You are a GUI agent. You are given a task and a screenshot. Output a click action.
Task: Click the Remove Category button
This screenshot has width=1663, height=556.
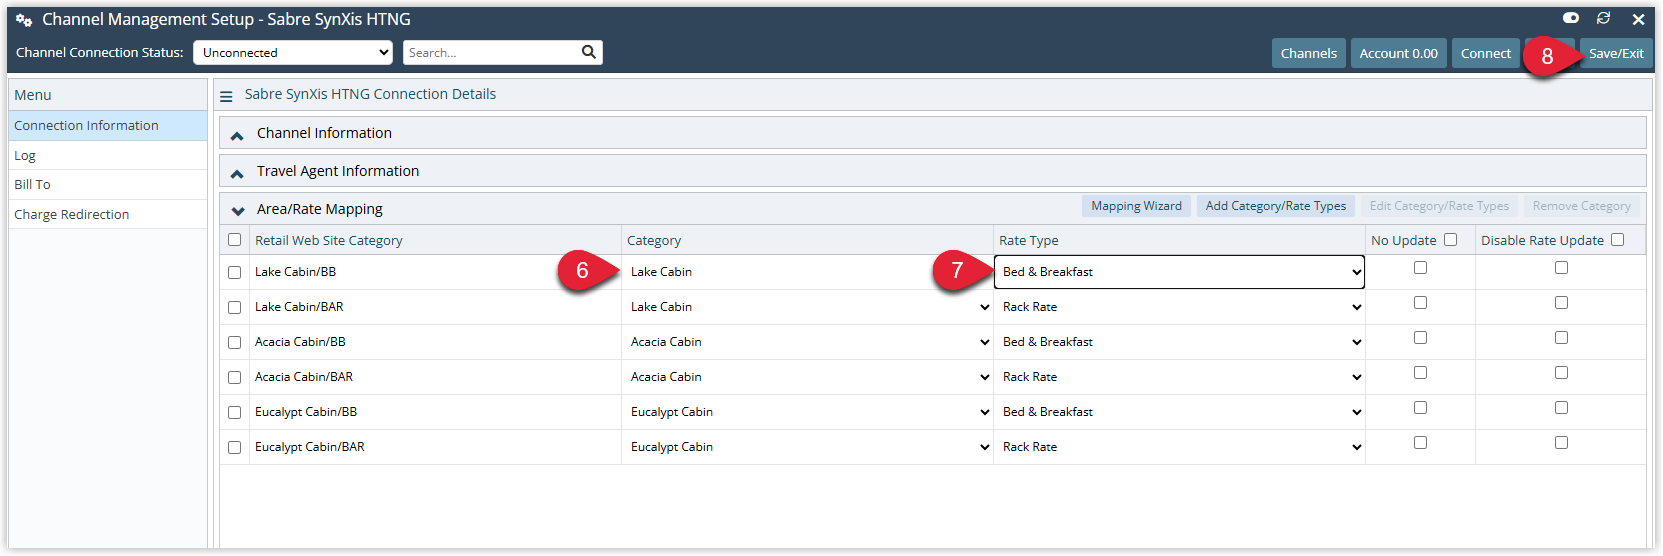coord(1581,206)
